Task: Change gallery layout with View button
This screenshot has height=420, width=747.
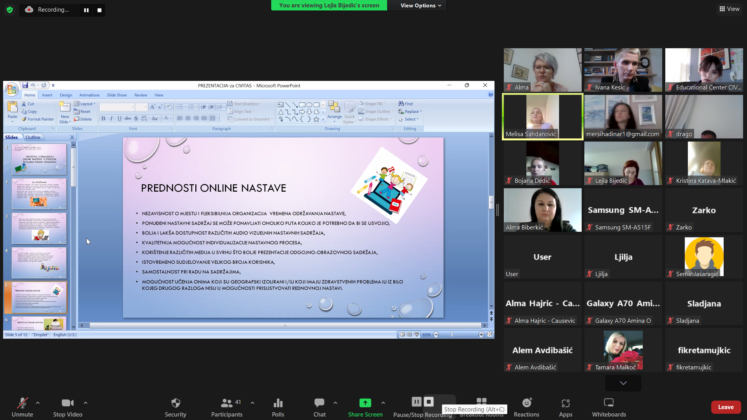Action: (729, 9)
